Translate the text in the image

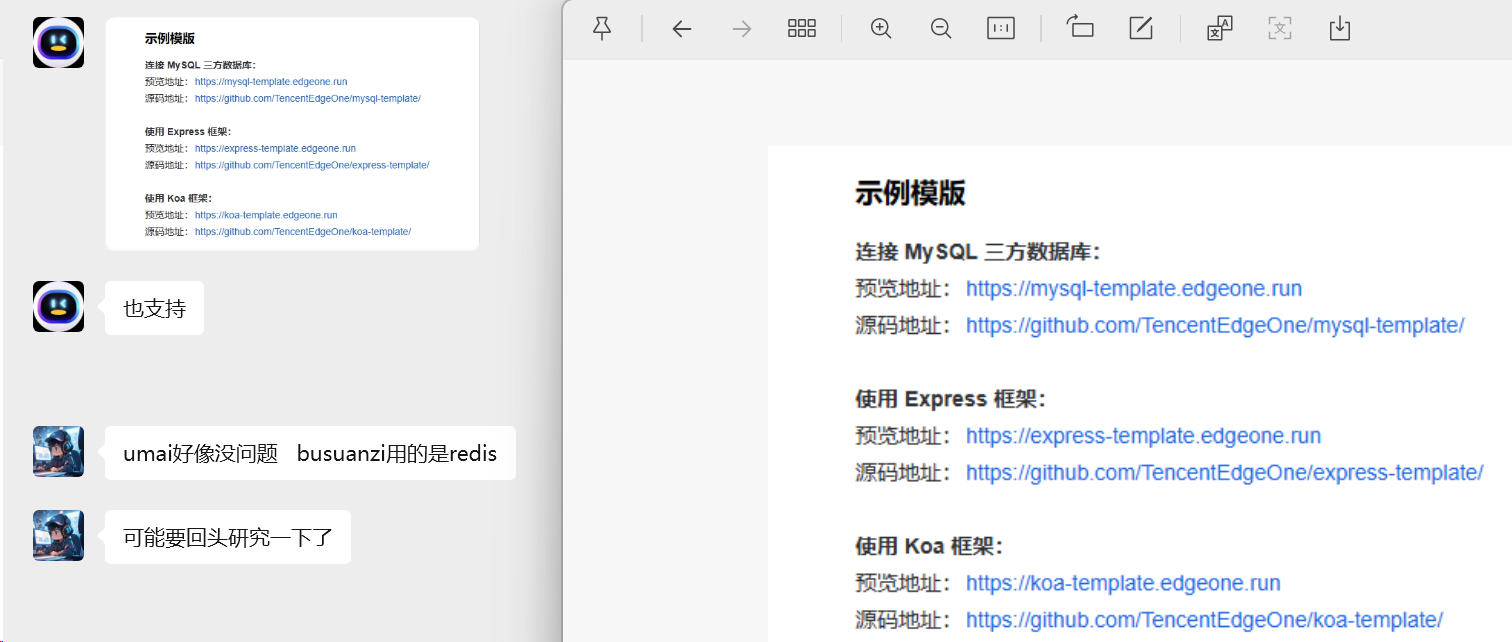[x=1220, y=28]
